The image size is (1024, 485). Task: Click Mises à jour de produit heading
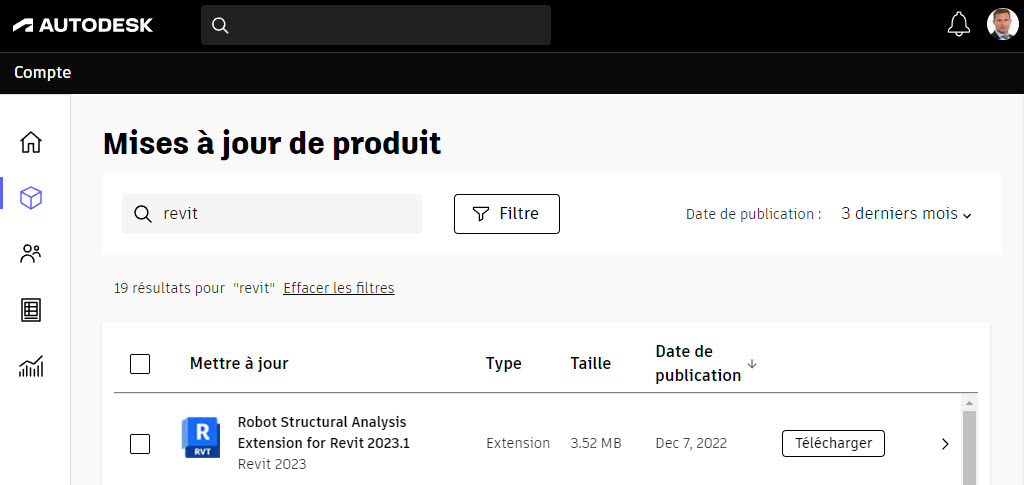272,144
